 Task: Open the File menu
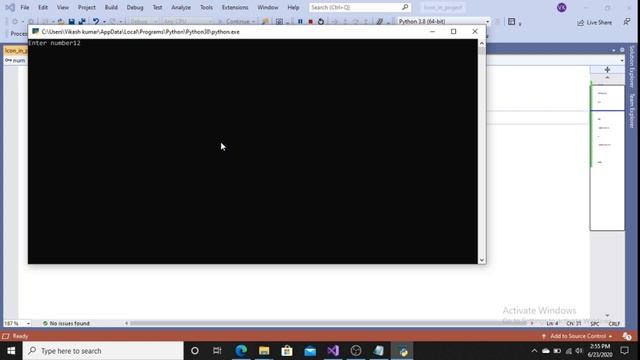pyautogui.click(x=24, y=7)
